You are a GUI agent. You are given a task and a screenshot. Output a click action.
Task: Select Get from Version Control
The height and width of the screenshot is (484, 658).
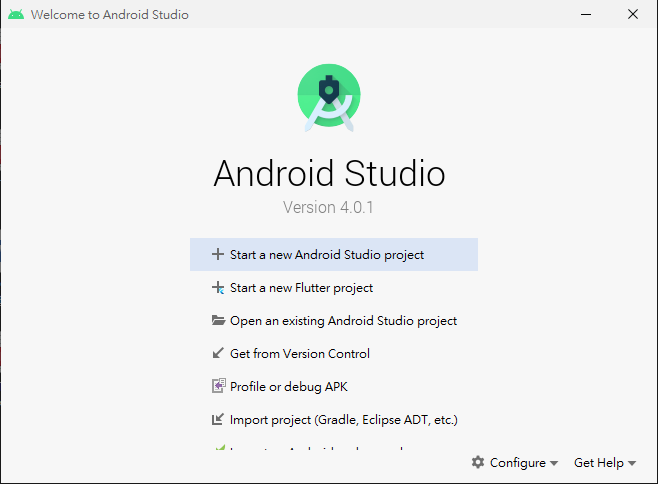pyautogui.click(x=334, y=353)
